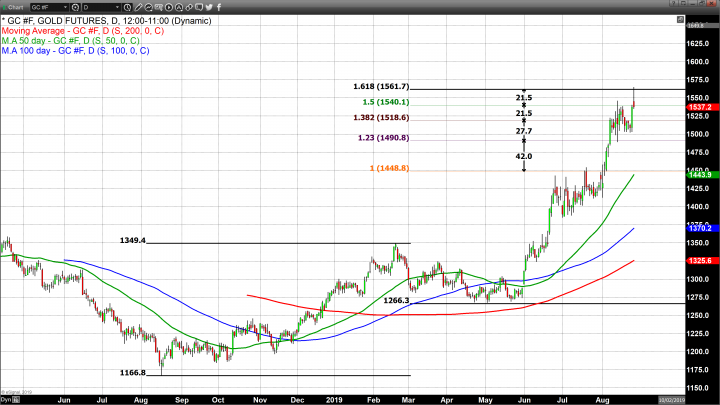Click the chain link symbol-linking icon
Viewport: 720px width, 405px height.
point(189,7)
